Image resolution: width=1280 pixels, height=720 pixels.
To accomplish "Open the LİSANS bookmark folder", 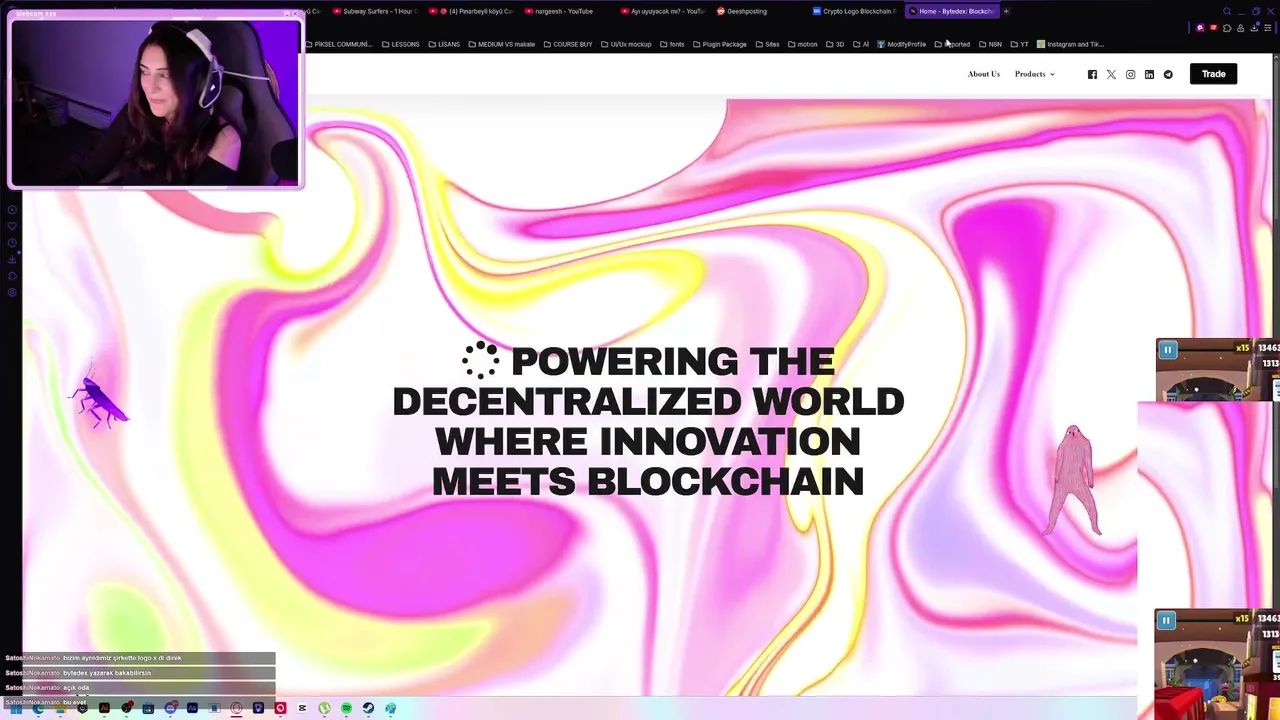I will (444, 44).
